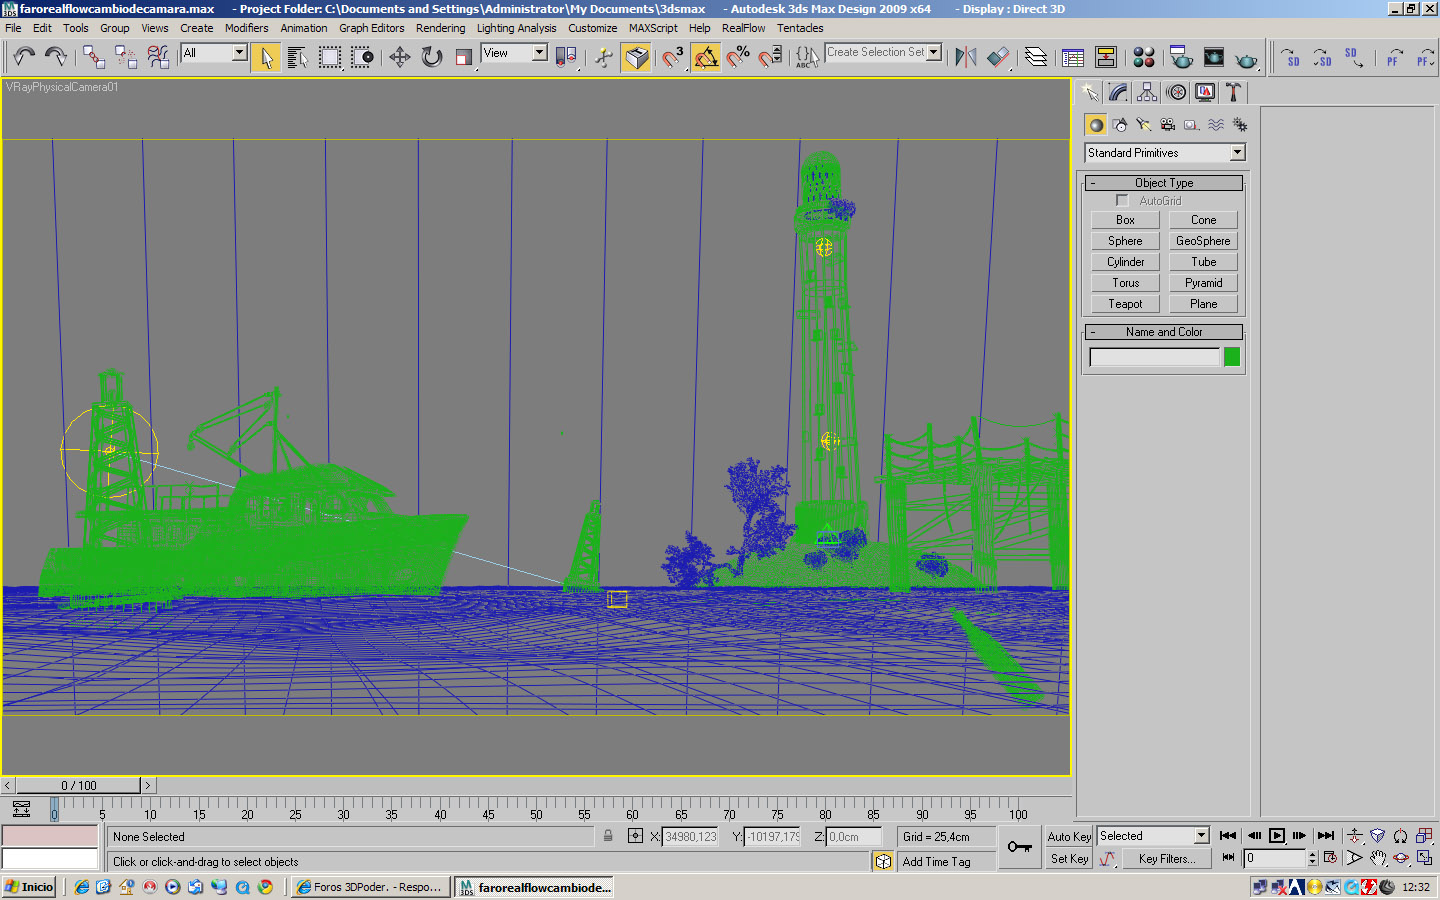Enable the AutoGrid checkbox

coord(1122,200)
